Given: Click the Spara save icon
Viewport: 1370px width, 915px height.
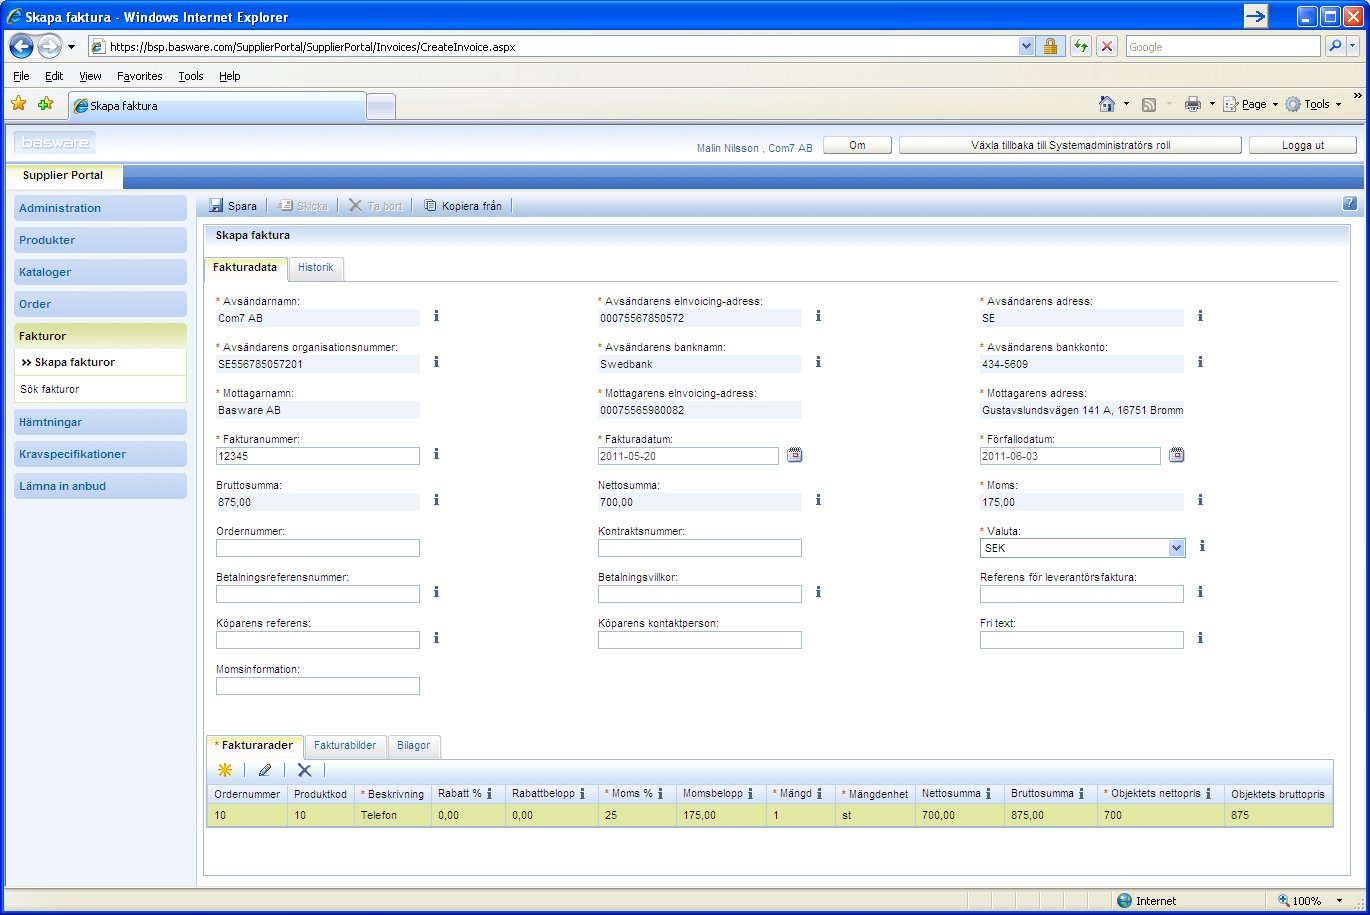Looking at the screenshot, I should point(216,205).
